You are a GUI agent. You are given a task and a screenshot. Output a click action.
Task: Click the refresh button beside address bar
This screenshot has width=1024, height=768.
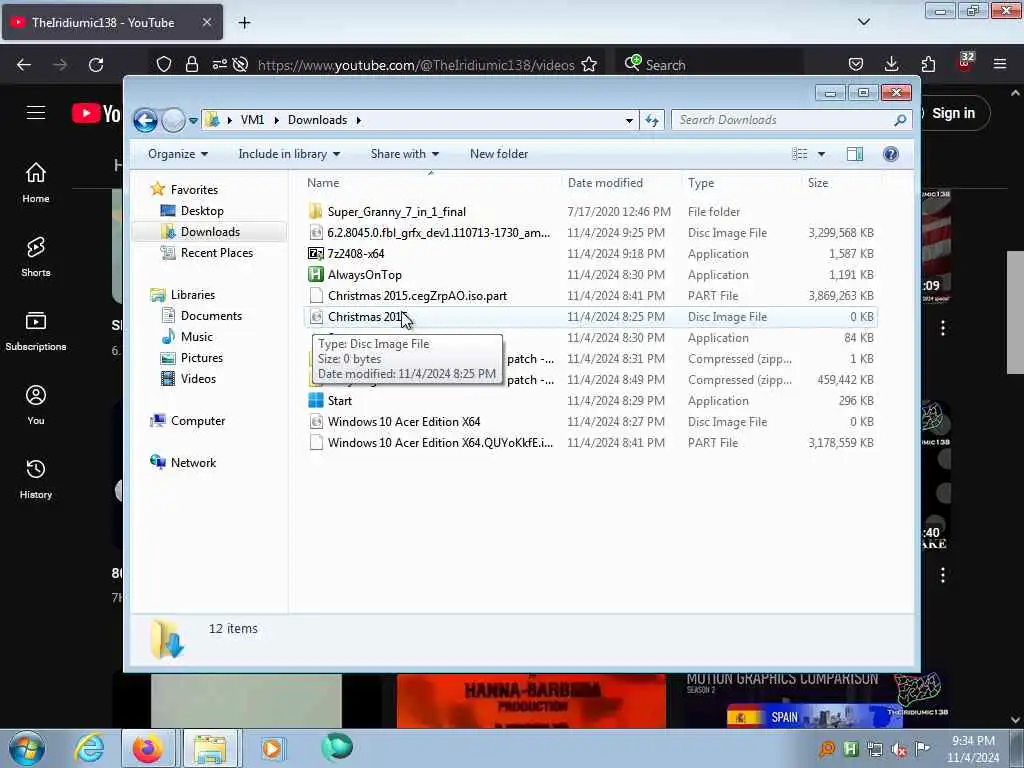[652, 120]
